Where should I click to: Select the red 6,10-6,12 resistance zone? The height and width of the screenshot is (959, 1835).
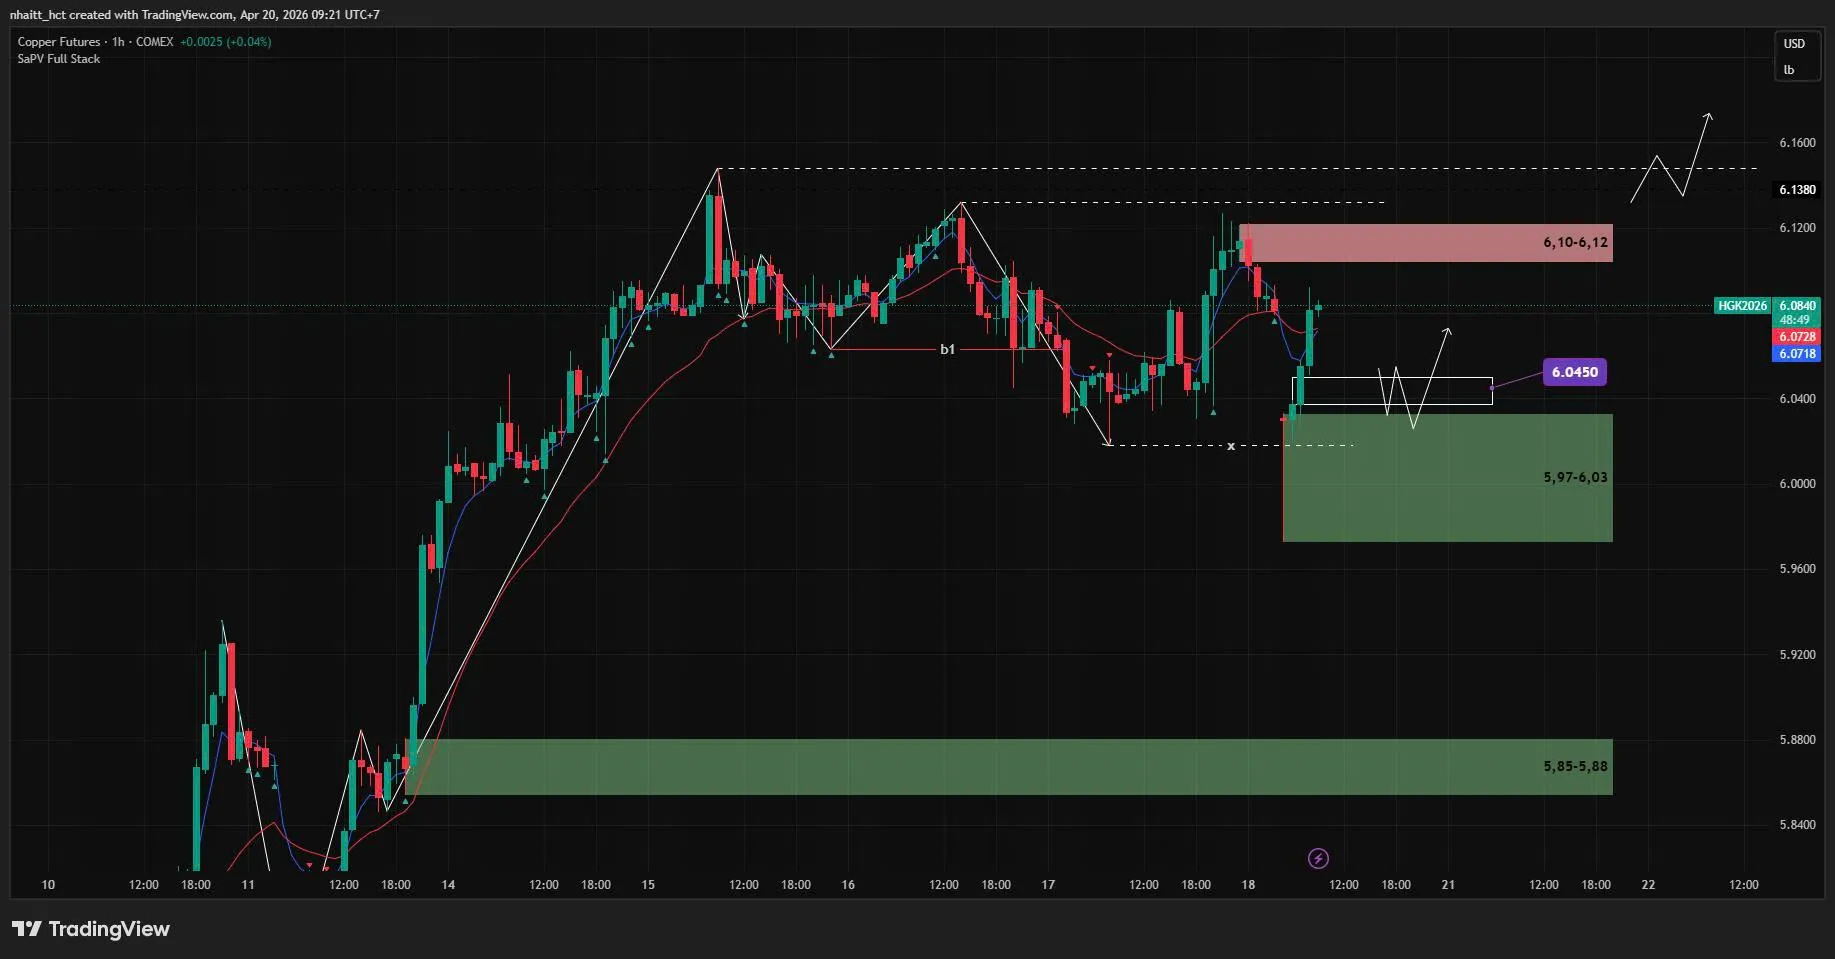[1425, 243]
